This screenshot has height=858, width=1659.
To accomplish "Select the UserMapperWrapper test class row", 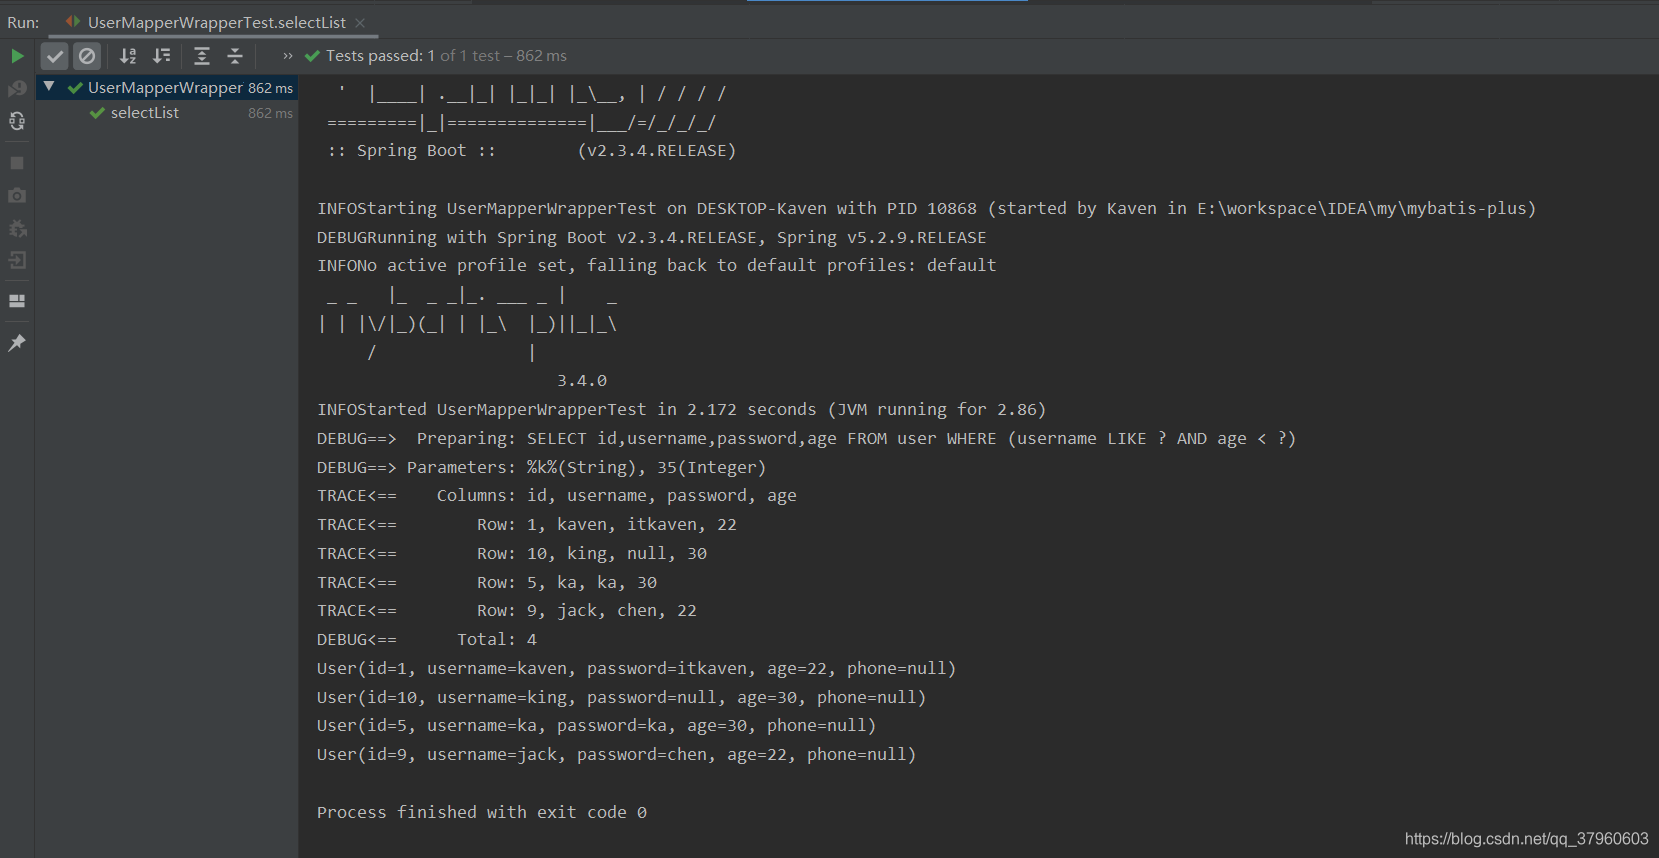I will pyautogui.click(x=167, y=88).
